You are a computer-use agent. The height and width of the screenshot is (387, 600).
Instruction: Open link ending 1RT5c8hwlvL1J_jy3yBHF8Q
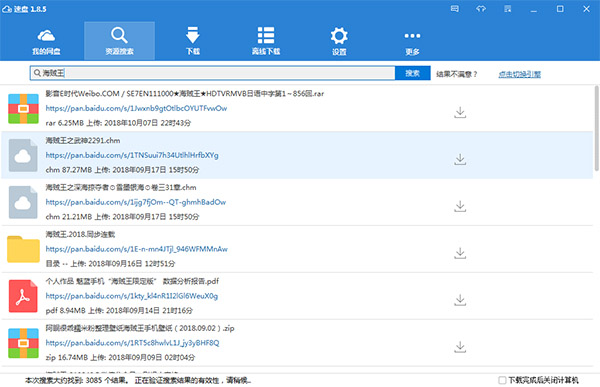click(x=132, y=343)
